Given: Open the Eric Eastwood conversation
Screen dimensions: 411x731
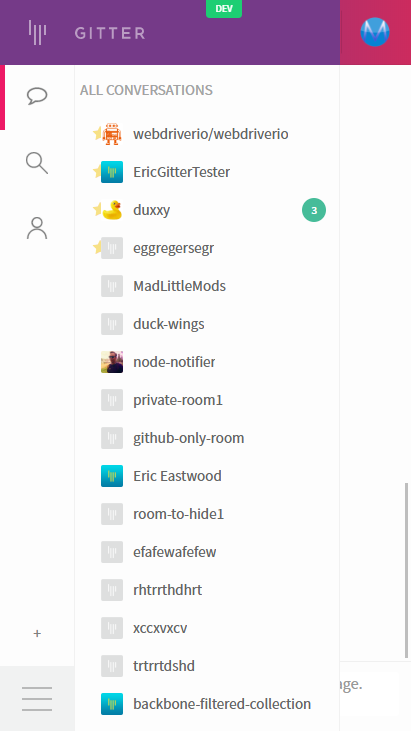Looking at the screenshot, I should [x=207, y=476].
